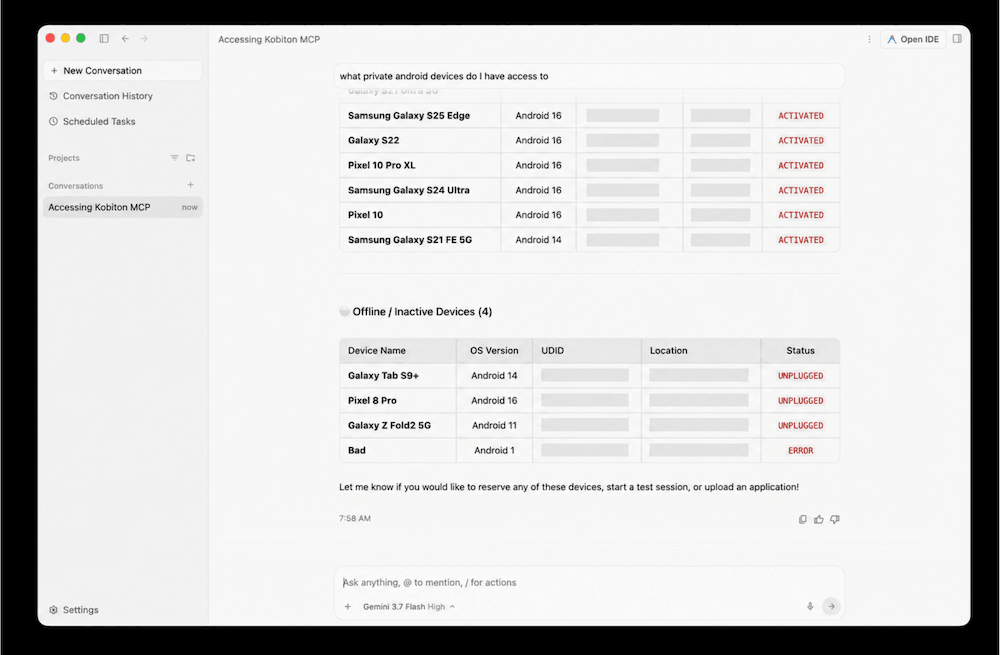
Task: Open Settings in the sidebar
Action: (74, 610)
